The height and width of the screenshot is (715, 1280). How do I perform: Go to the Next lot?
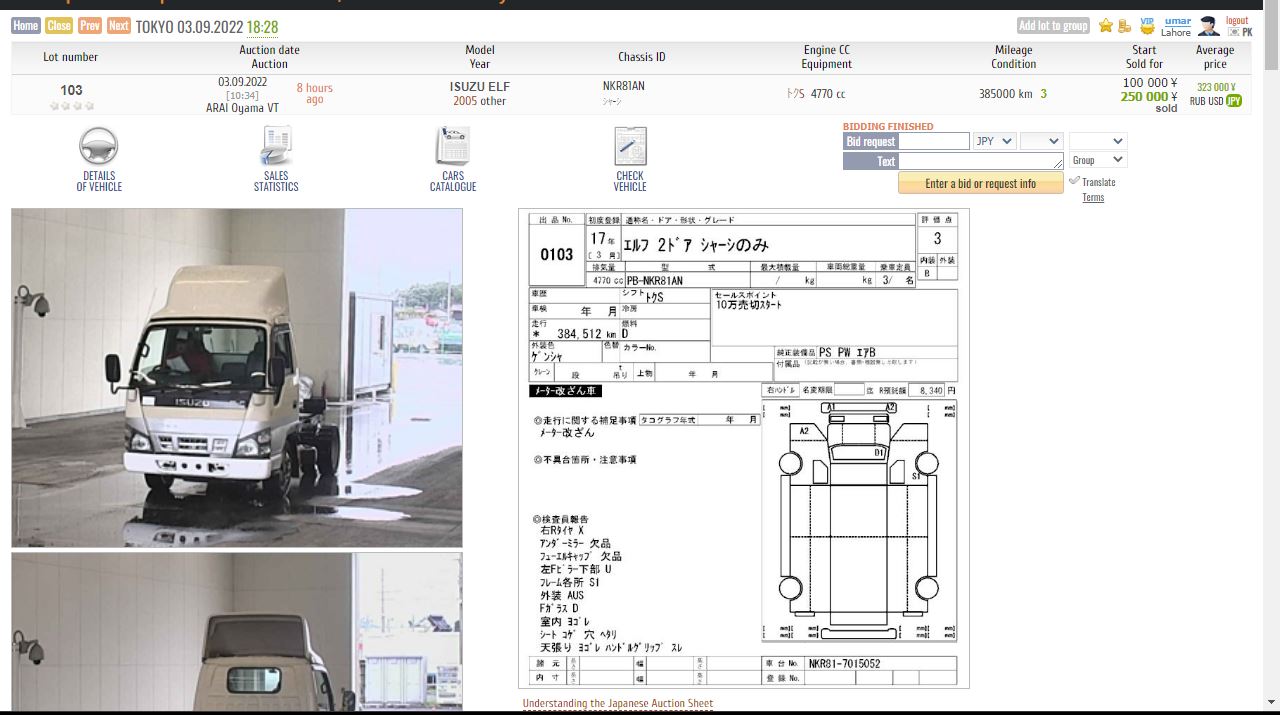119,26
